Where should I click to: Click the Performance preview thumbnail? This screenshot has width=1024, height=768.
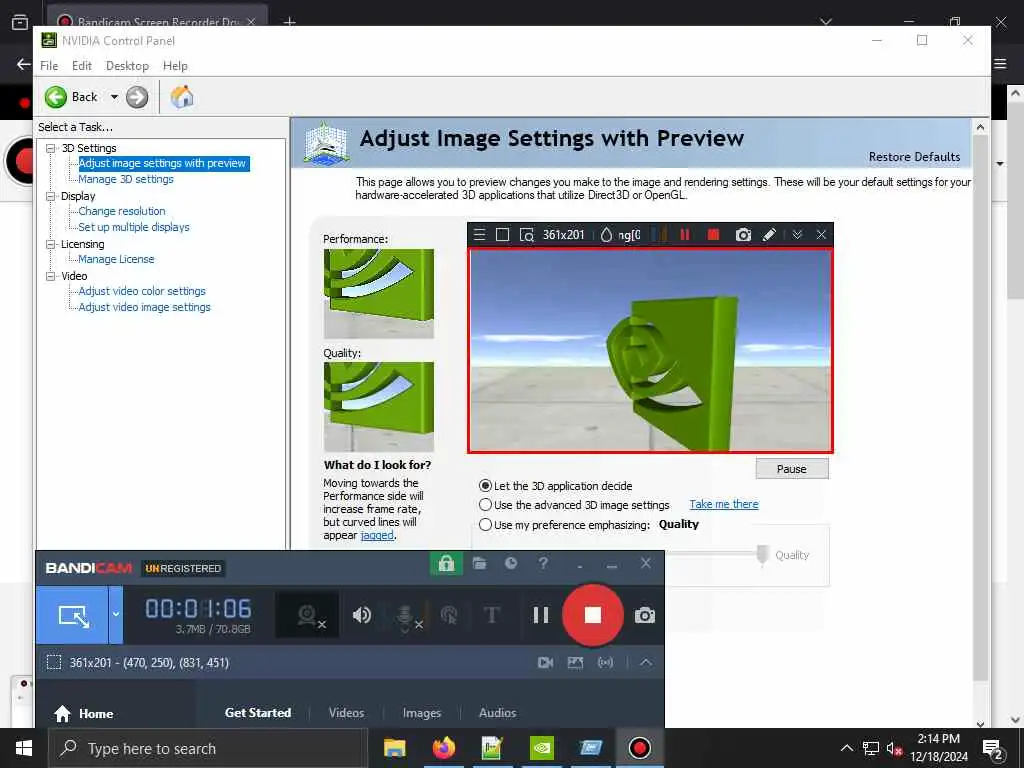[x=379, y=293]
